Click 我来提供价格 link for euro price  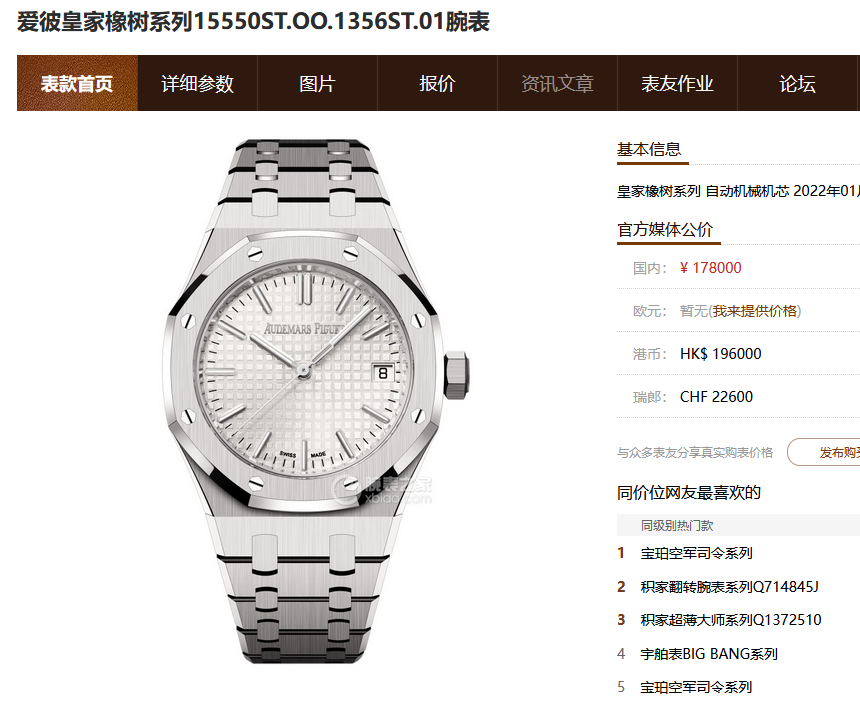[755, 311]
